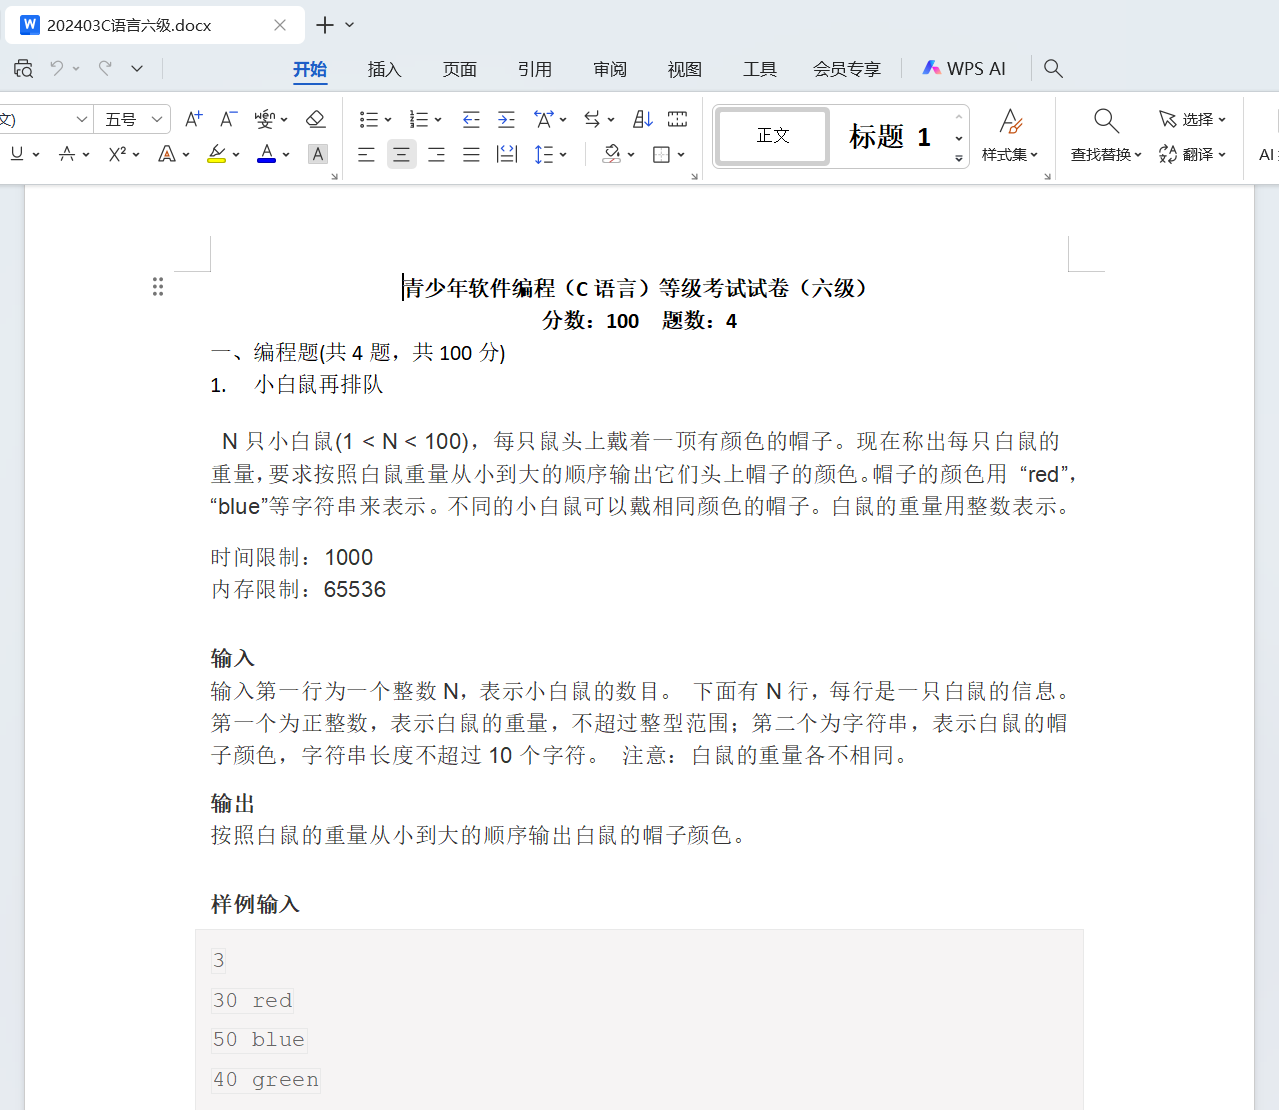This screenshot has height=1110, width=1279.
Task: Apply the 正文 style
Action: coord(773,136)
